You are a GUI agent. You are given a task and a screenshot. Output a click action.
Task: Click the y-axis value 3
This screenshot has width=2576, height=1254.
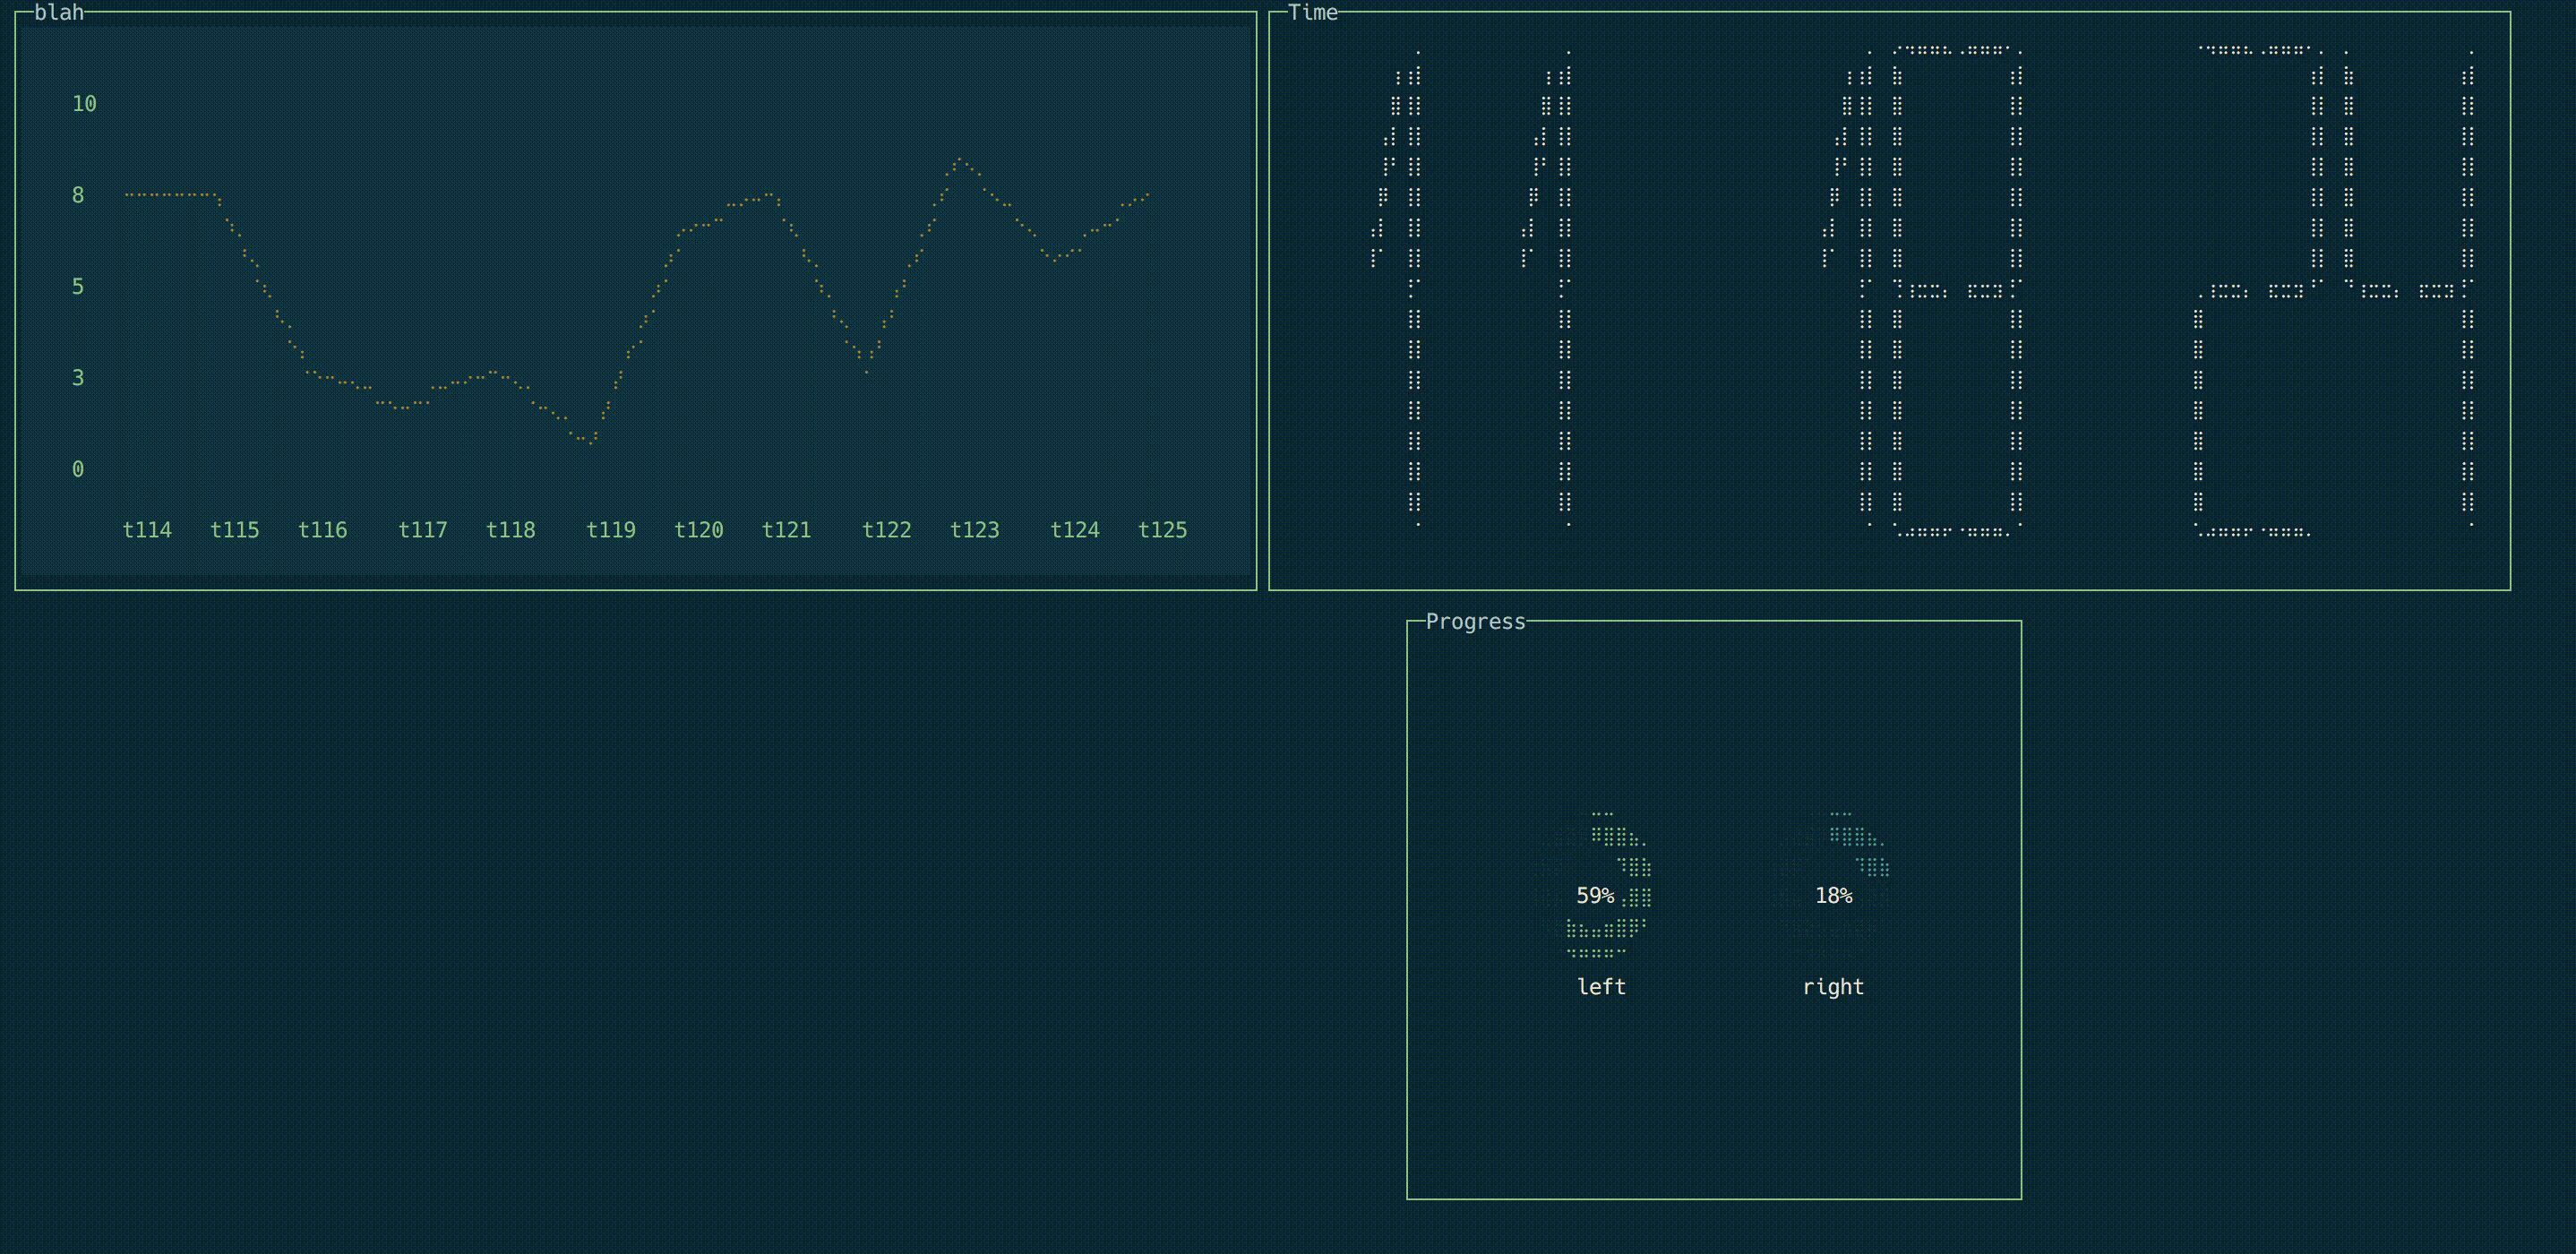[78, 378]
